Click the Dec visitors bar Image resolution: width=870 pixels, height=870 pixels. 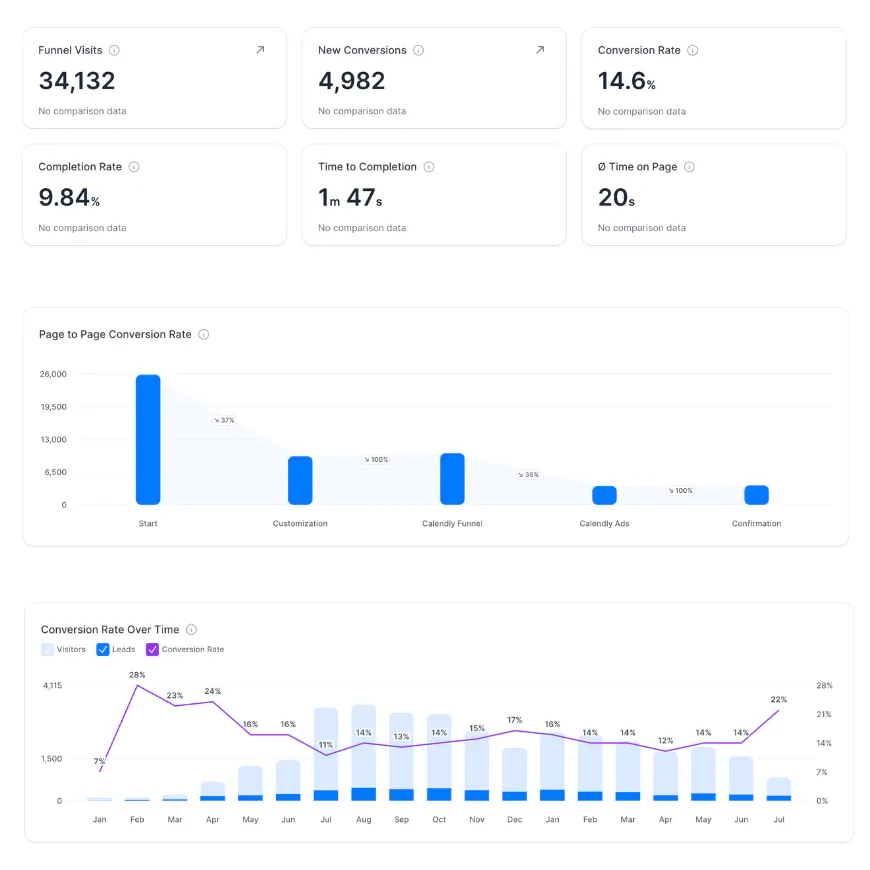514,770
